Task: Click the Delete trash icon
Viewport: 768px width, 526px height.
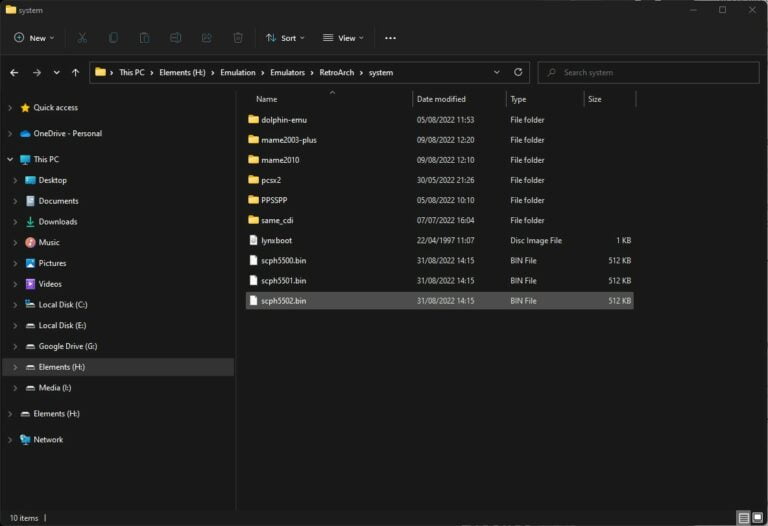Action: pyautogui.click(x=238, y=38)
